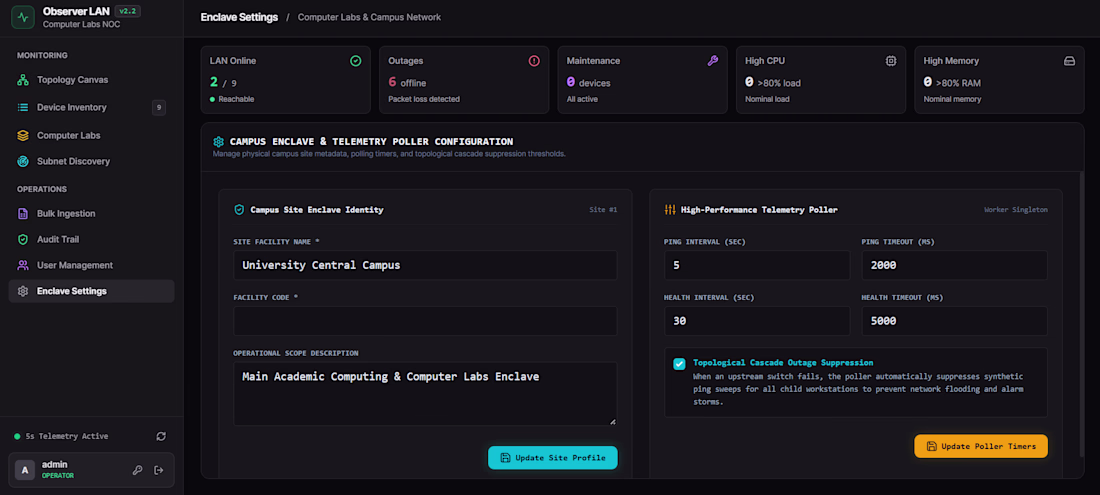Click the admin avatar letter A
The image size is (1100, 495).
[x=25, y=470]
